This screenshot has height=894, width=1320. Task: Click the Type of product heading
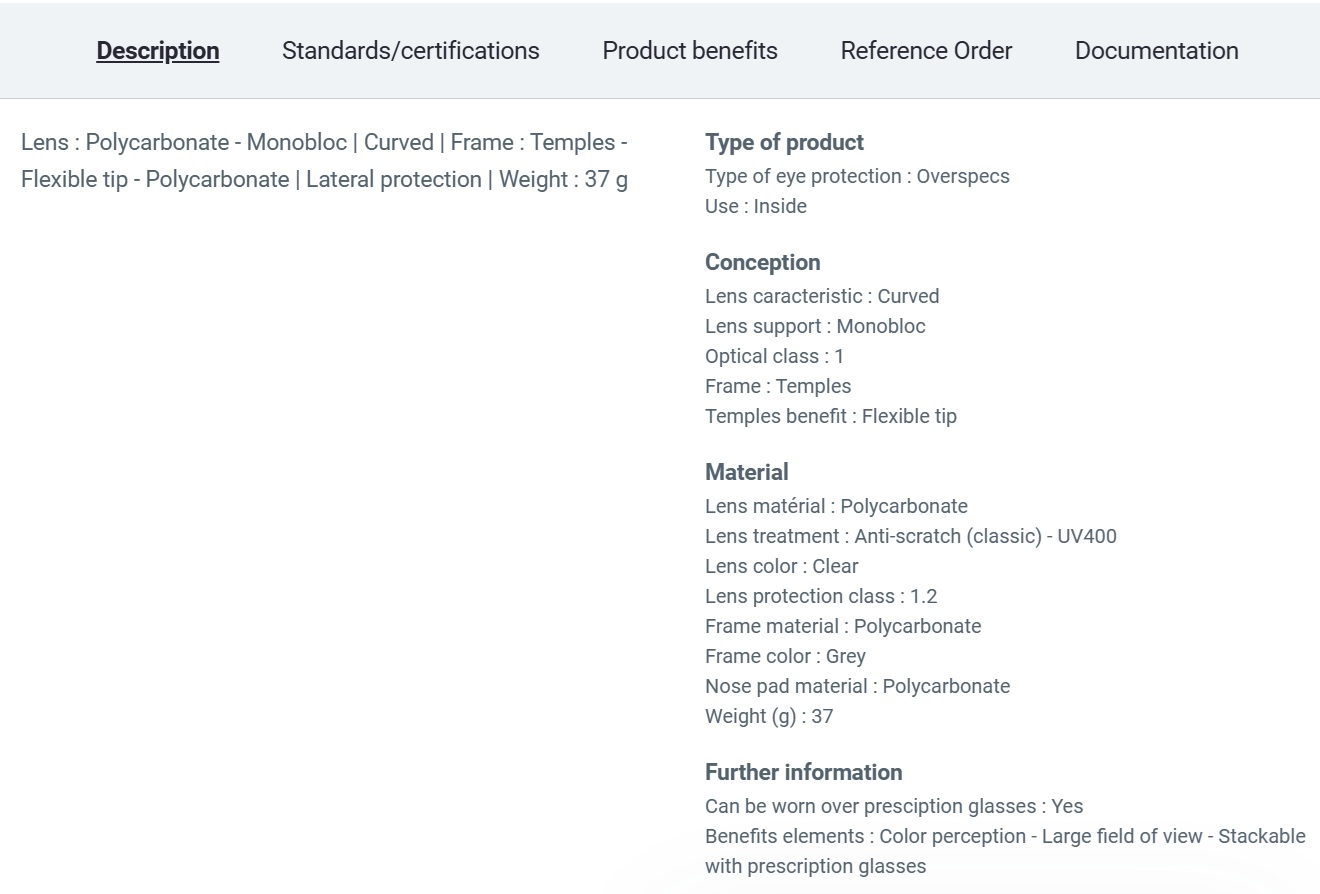[784, 142]
